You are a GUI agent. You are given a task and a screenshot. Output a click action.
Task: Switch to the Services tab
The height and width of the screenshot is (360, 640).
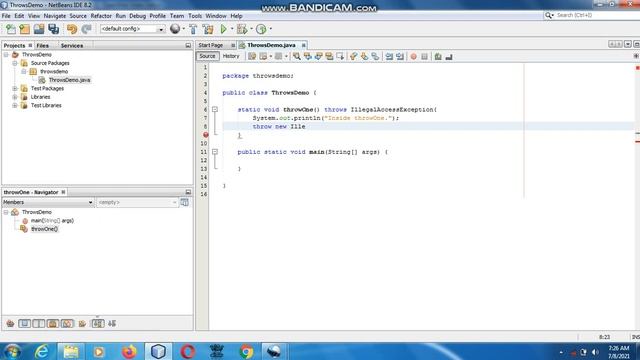72,46
